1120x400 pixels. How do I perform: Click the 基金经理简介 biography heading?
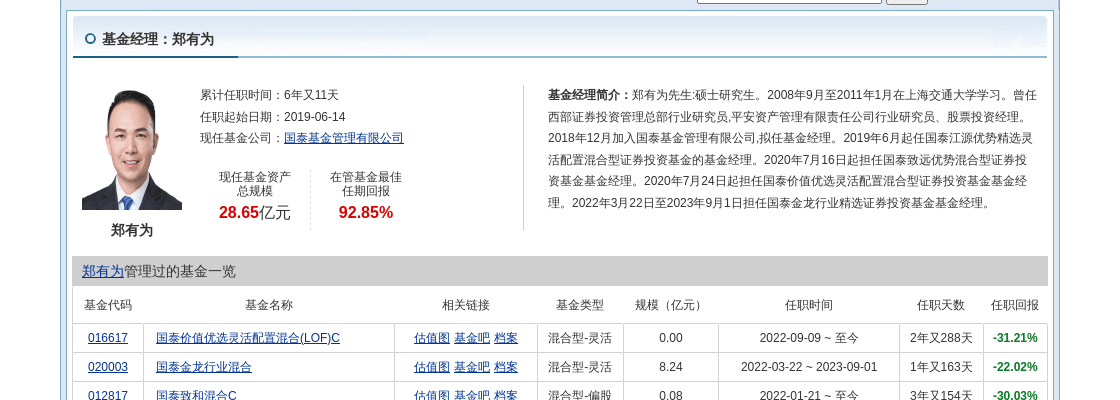tap(589, 95)
